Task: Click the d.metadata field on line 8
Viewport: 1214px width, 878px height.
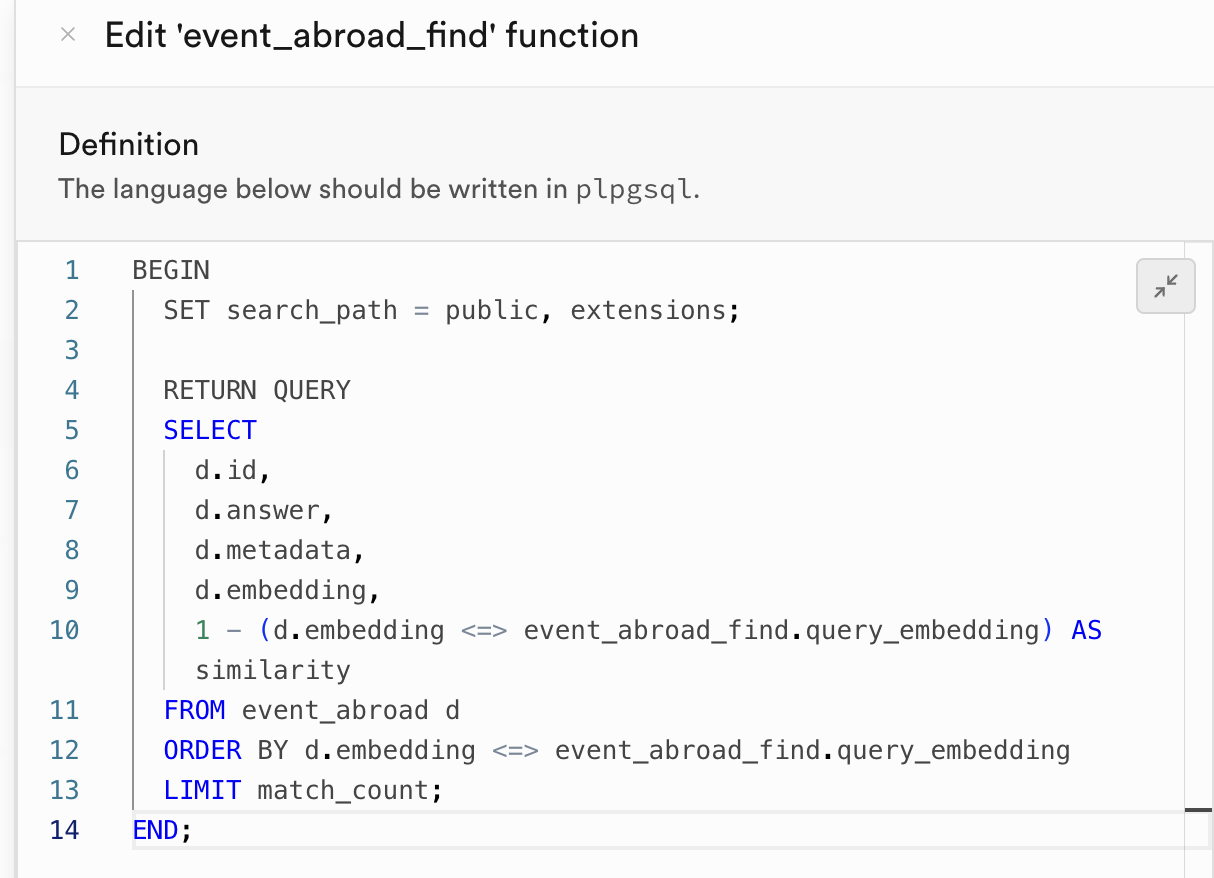Action: coord(263,549)
